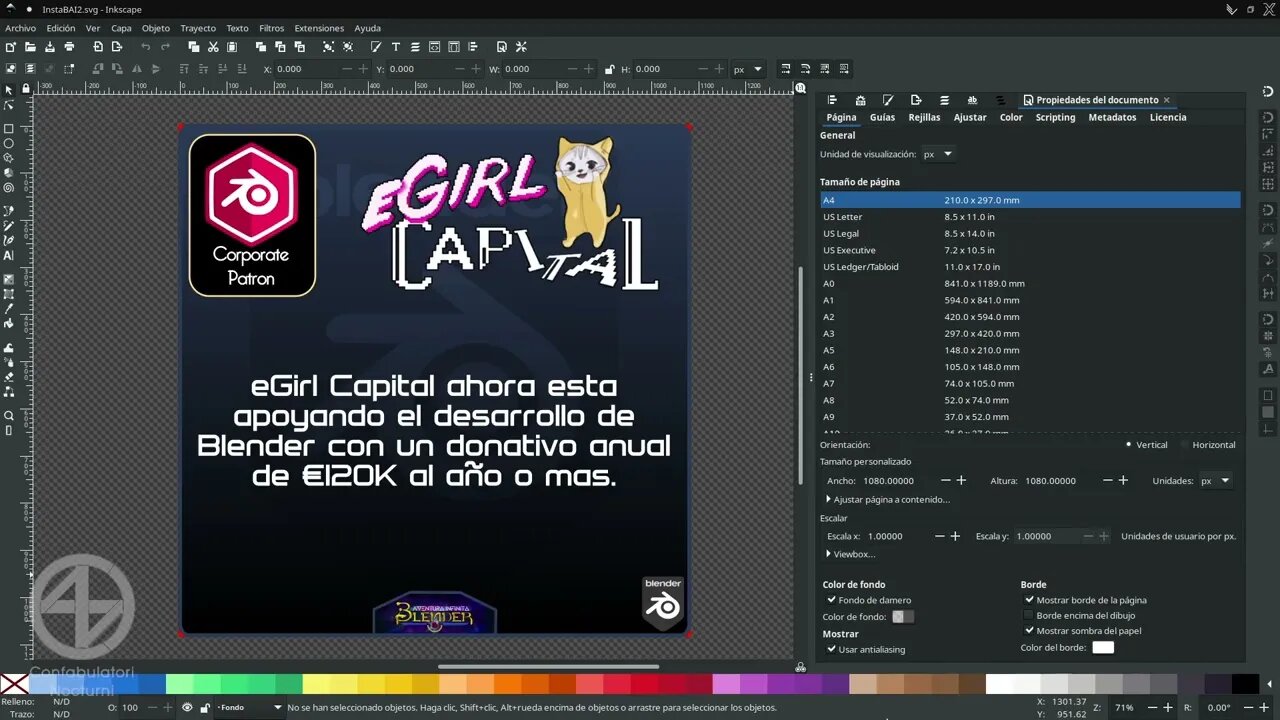Print the document icon
The height and width of the screenshot is (720, 1280).
coord(69,47)
